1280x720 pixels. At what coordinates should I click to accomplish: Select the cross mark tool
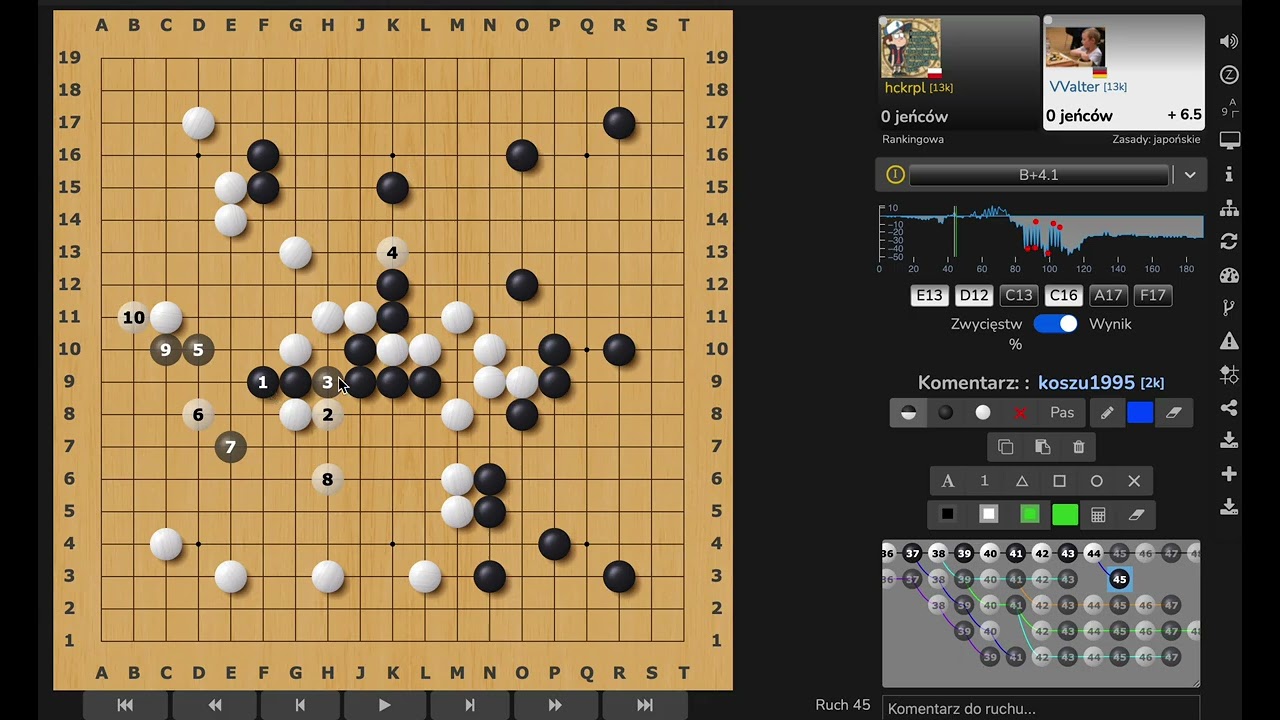[1134, 481]
